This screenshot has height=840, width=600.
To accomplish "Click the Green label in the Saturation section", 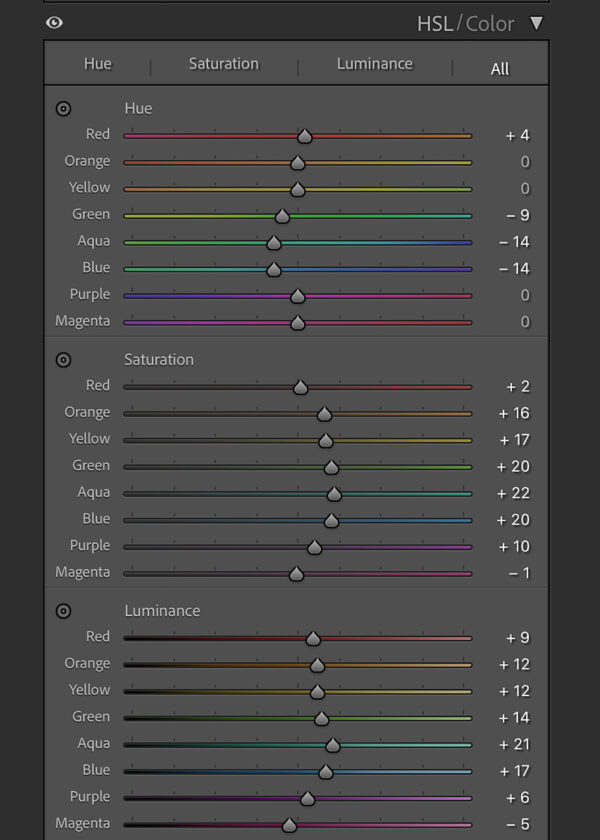I will click(91, 466).
